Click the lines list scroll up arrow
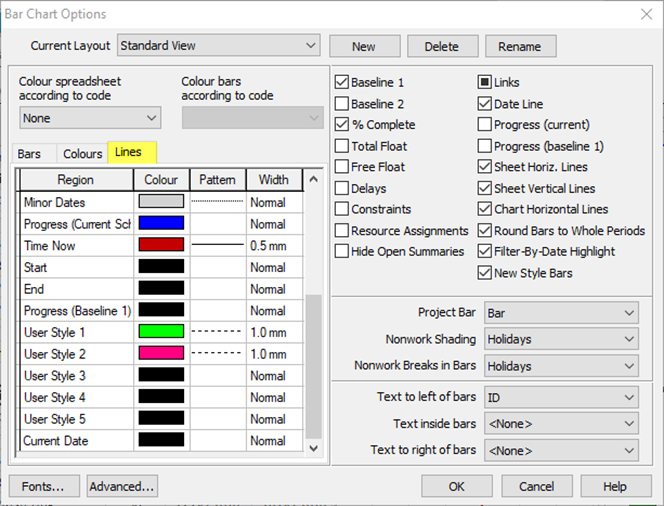 pyautogui.click(x=313, y=179)
